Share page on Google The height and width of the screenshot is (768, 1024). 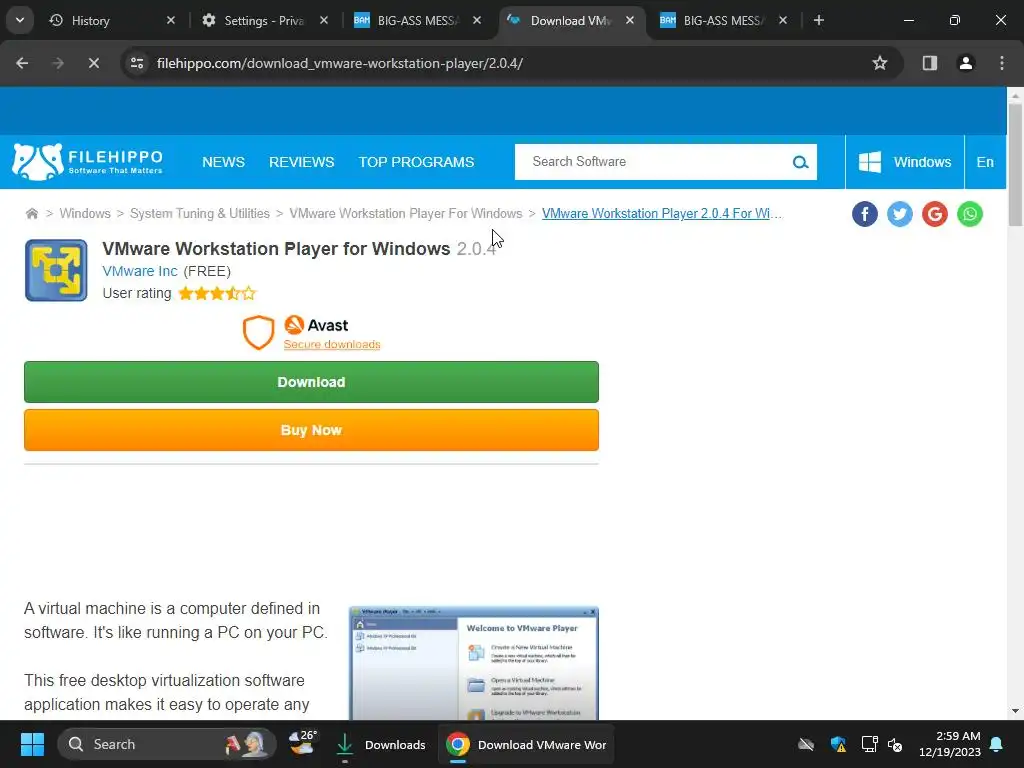pyautogui.click(x=935, y=214)
